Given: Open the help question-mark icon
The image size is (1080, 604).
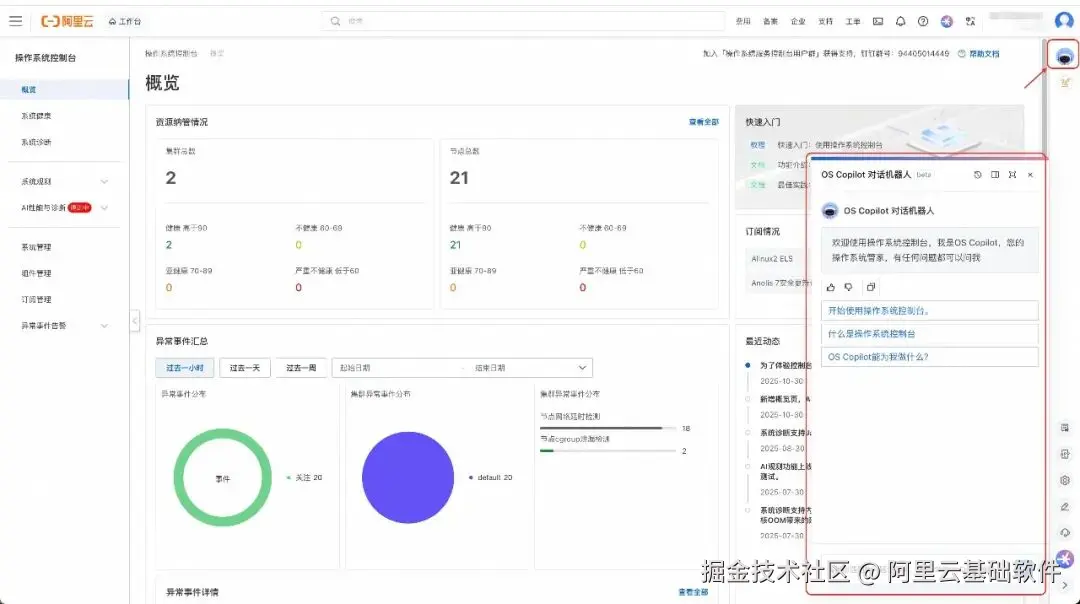Looking at the screenshot, I should tap(923, 21).
